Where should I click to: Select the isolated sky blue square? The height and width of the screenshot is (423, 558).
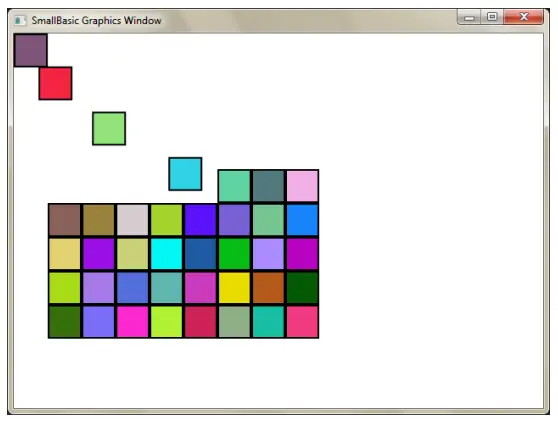185,174
